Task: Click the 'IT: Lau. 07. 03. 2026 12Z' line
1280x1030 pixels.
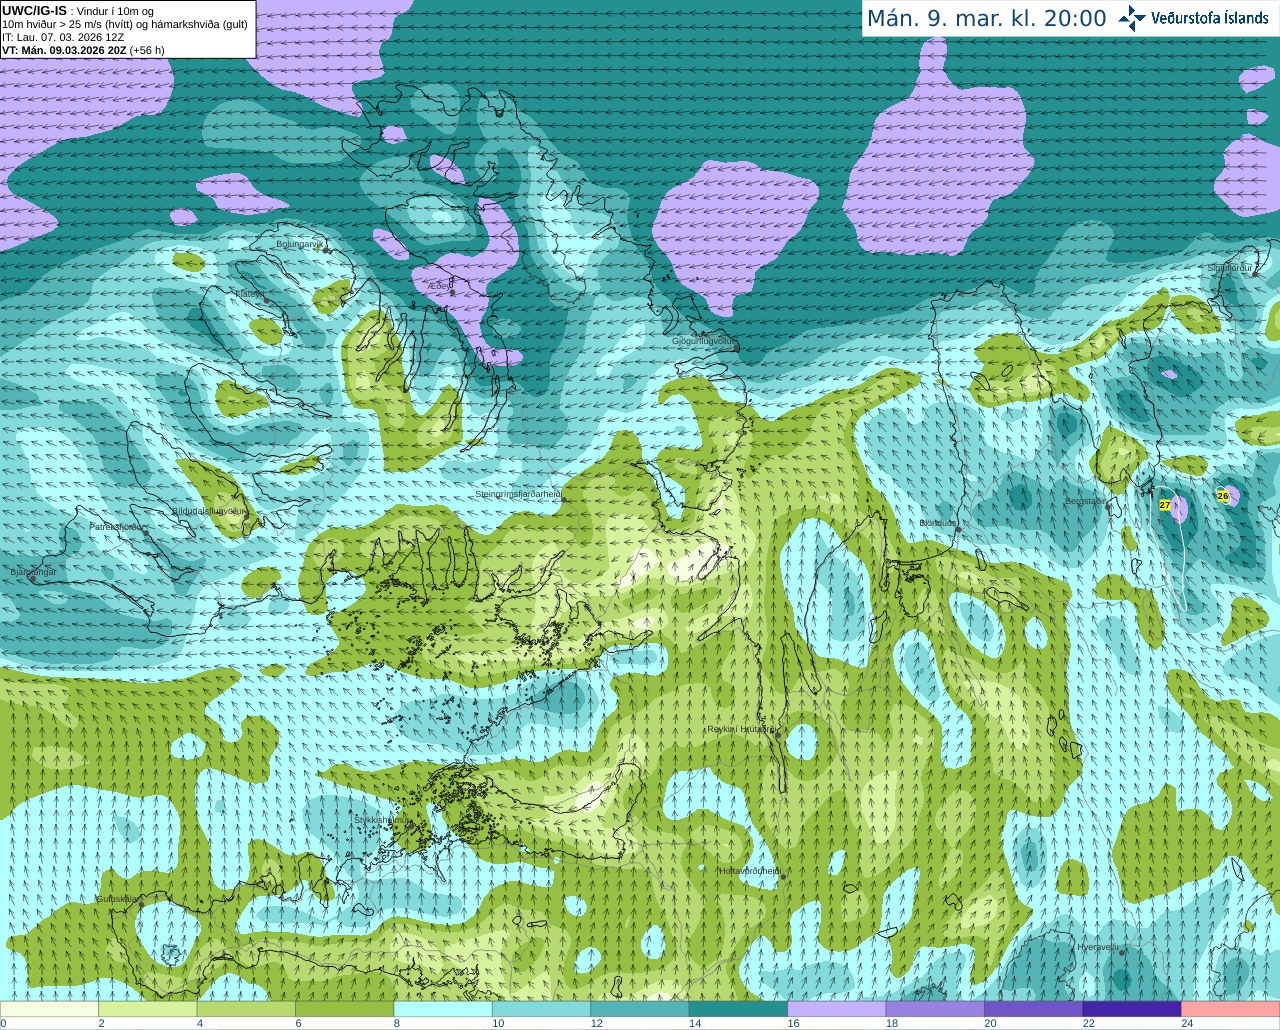Action: click(63, 37)
